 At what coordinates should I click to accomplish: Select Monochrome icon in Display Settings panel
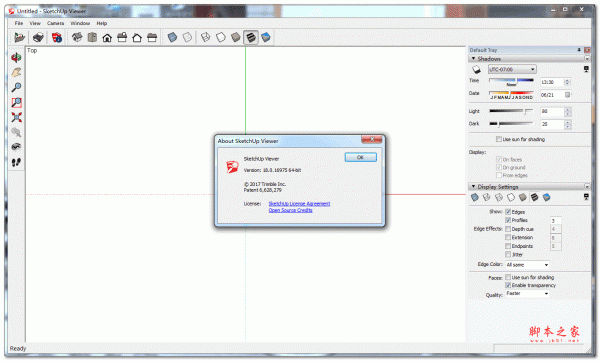[x=546, y=197]
